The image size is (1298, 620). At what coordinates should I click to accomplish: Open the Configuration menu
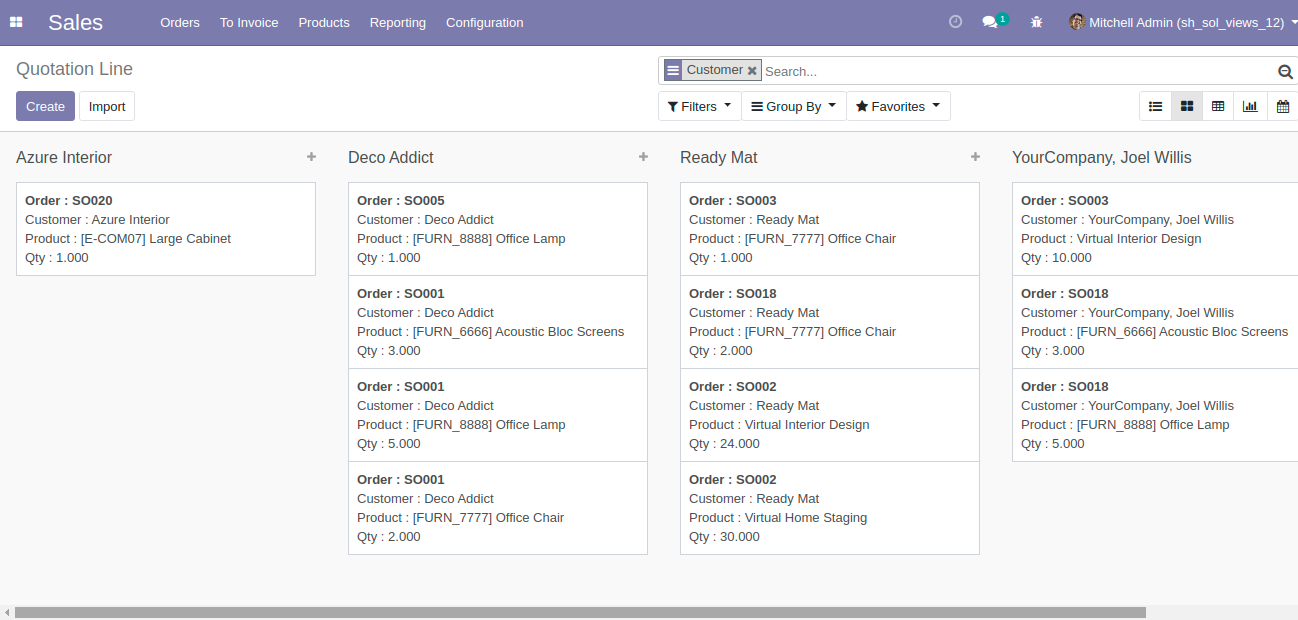(484, 22)
